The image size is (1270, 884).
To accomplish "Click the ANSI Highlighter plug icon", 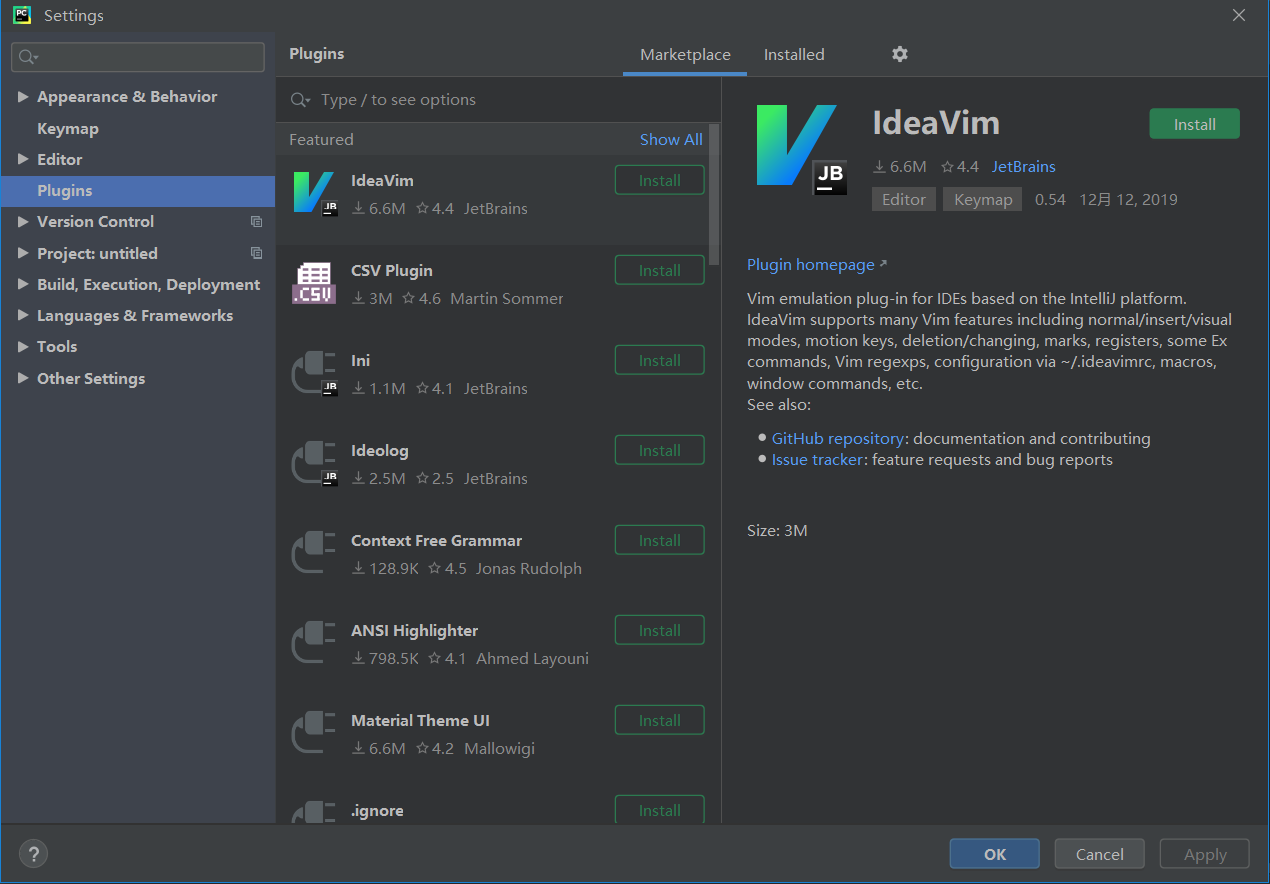I will 314,643.
